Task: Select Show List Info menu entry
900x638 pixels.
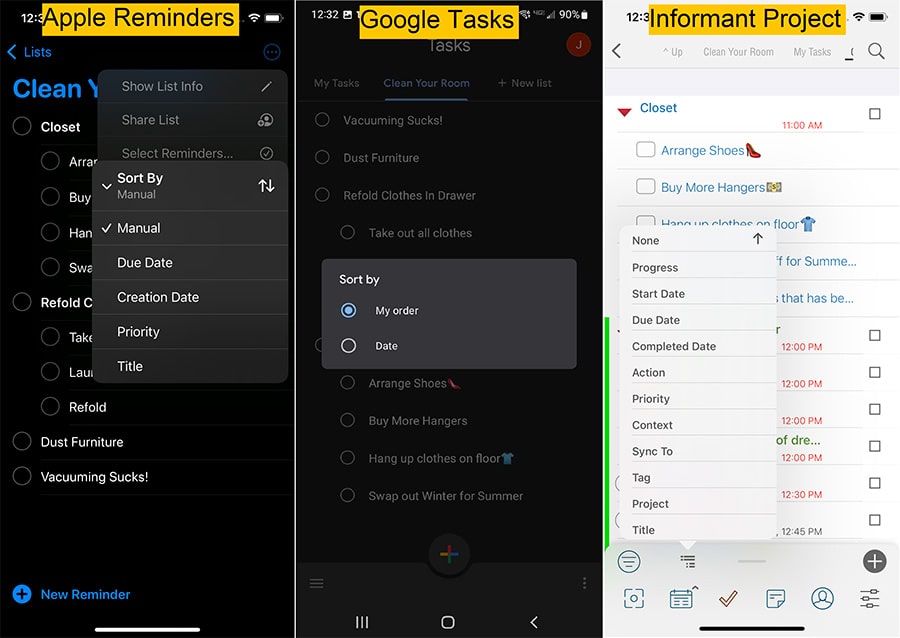Action: (192, 87)
